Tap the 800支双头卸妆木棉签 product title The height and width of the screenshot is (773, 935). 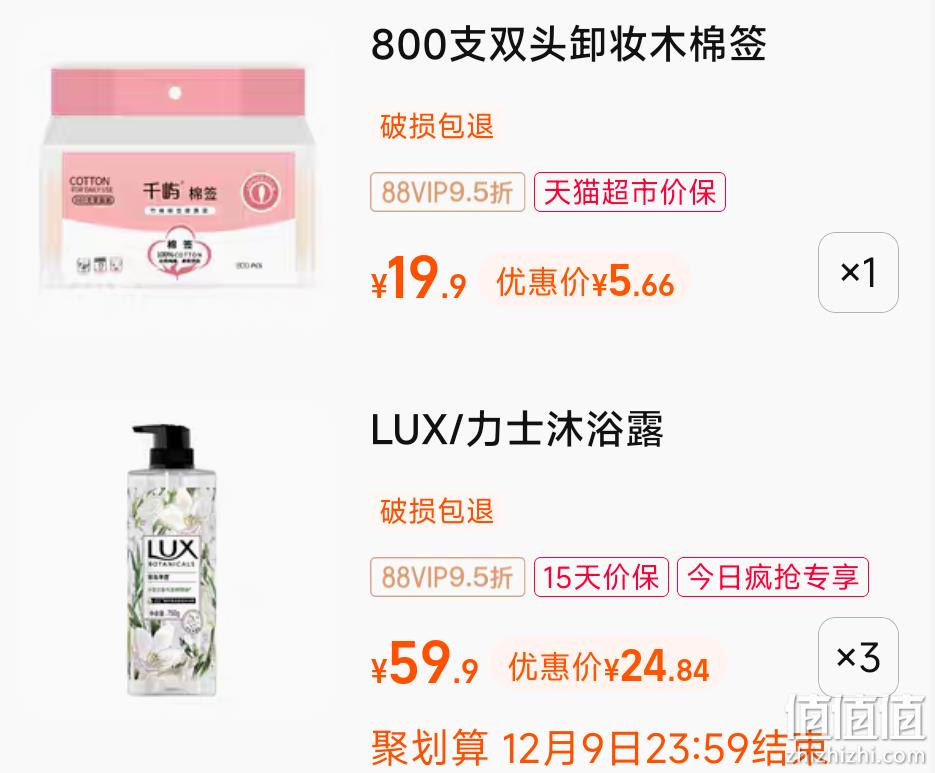568,45
